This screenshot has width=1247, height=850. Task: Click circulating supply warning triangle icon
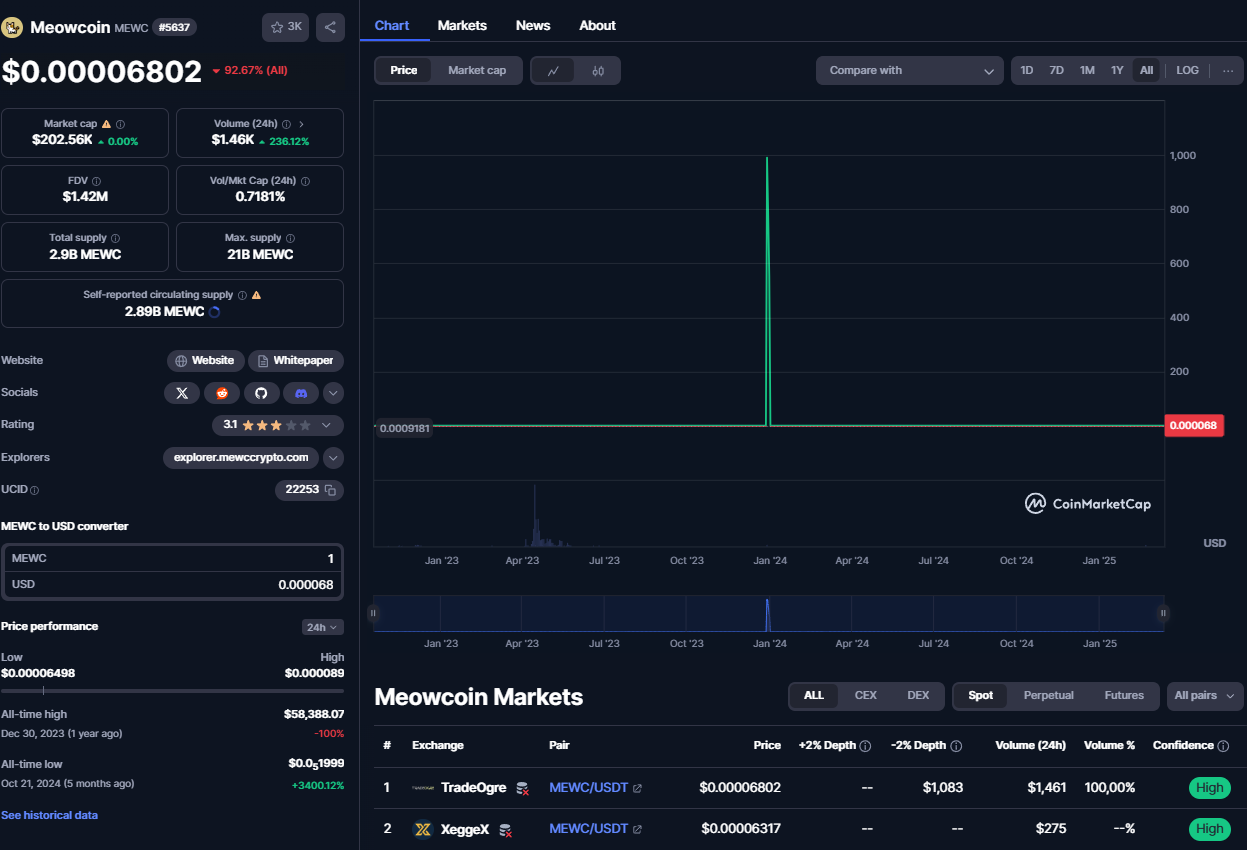pyautogui.click(x=256, y=295)
